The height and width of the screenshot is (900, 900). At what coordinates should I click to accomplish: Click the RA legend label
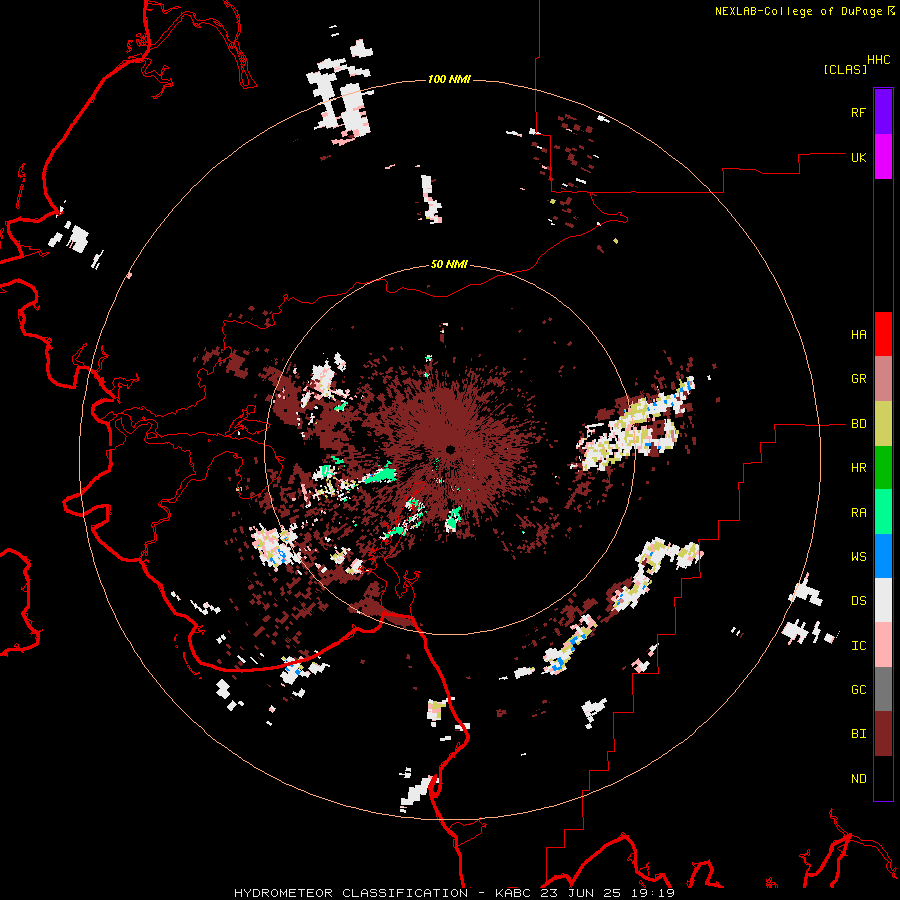[858, 513]
